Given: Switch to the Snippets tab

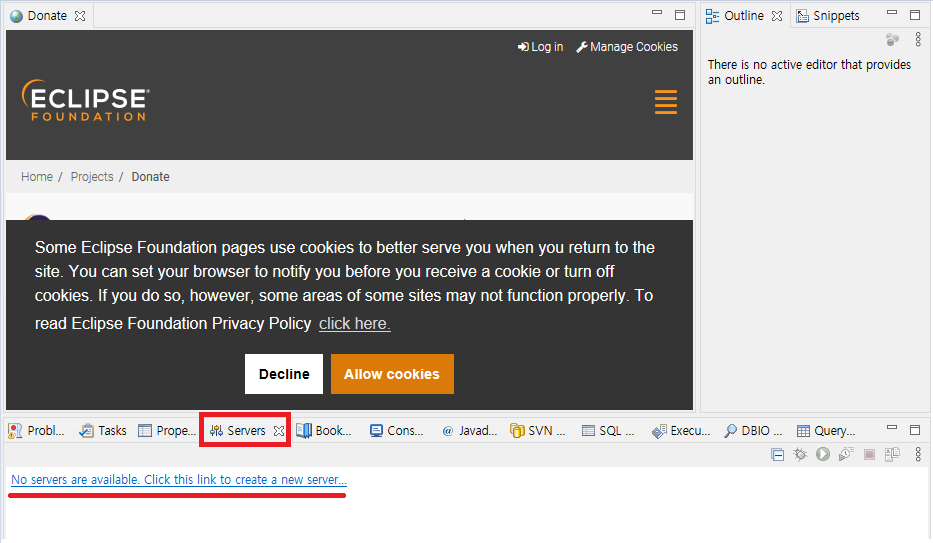Looking at the screenshot, I should [828, 16].
